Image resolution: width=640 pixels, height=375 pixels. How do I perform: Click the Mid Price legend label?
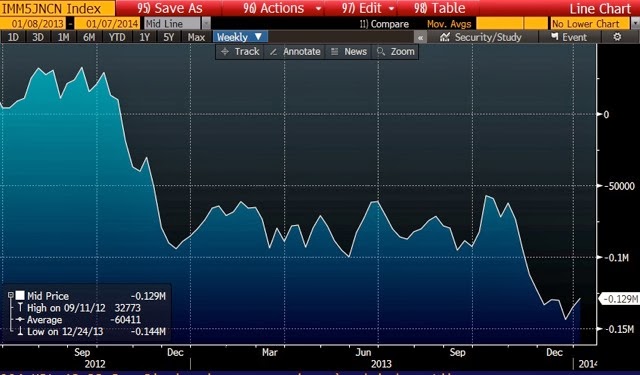point(48,296)
